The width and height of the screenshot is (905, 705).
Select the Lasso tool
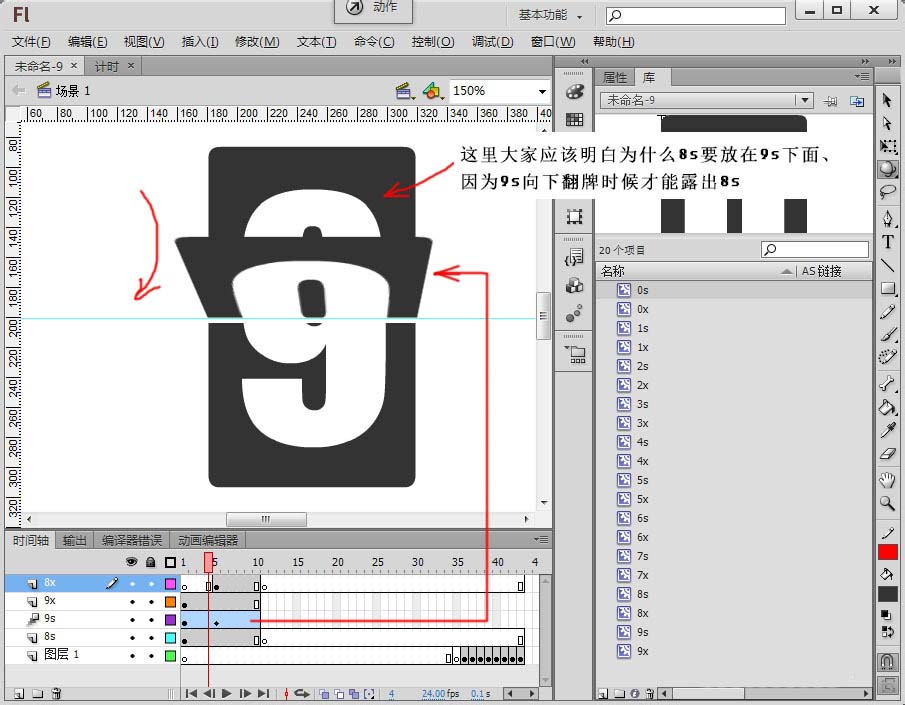pos(887,192)
